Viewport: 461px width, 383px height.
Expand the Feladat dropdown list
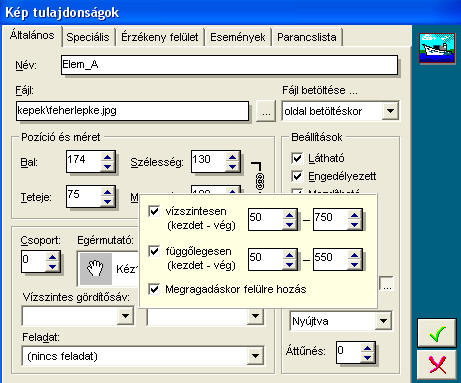click(x=255, y=356)
